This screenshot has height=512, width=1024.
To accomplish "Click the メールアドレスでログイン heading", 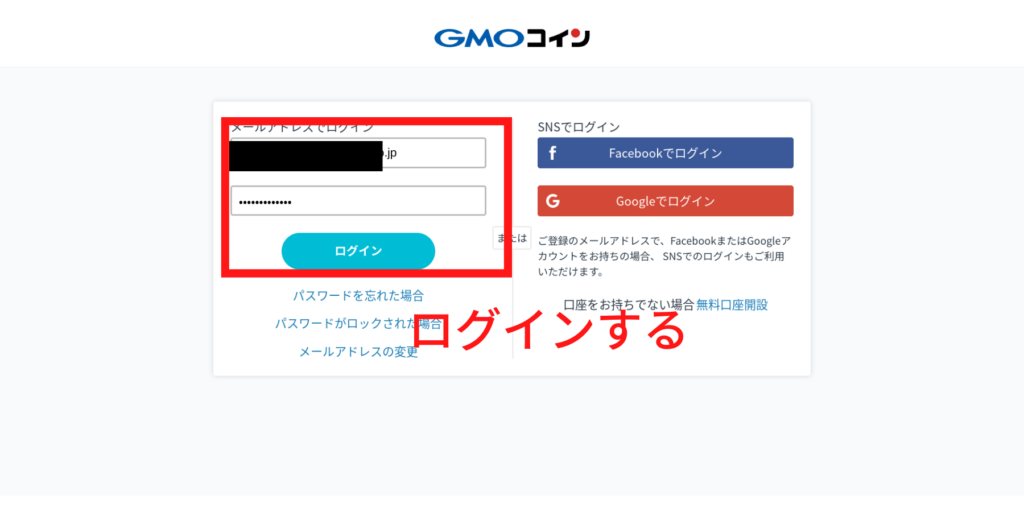I will [x=302, y=127].
